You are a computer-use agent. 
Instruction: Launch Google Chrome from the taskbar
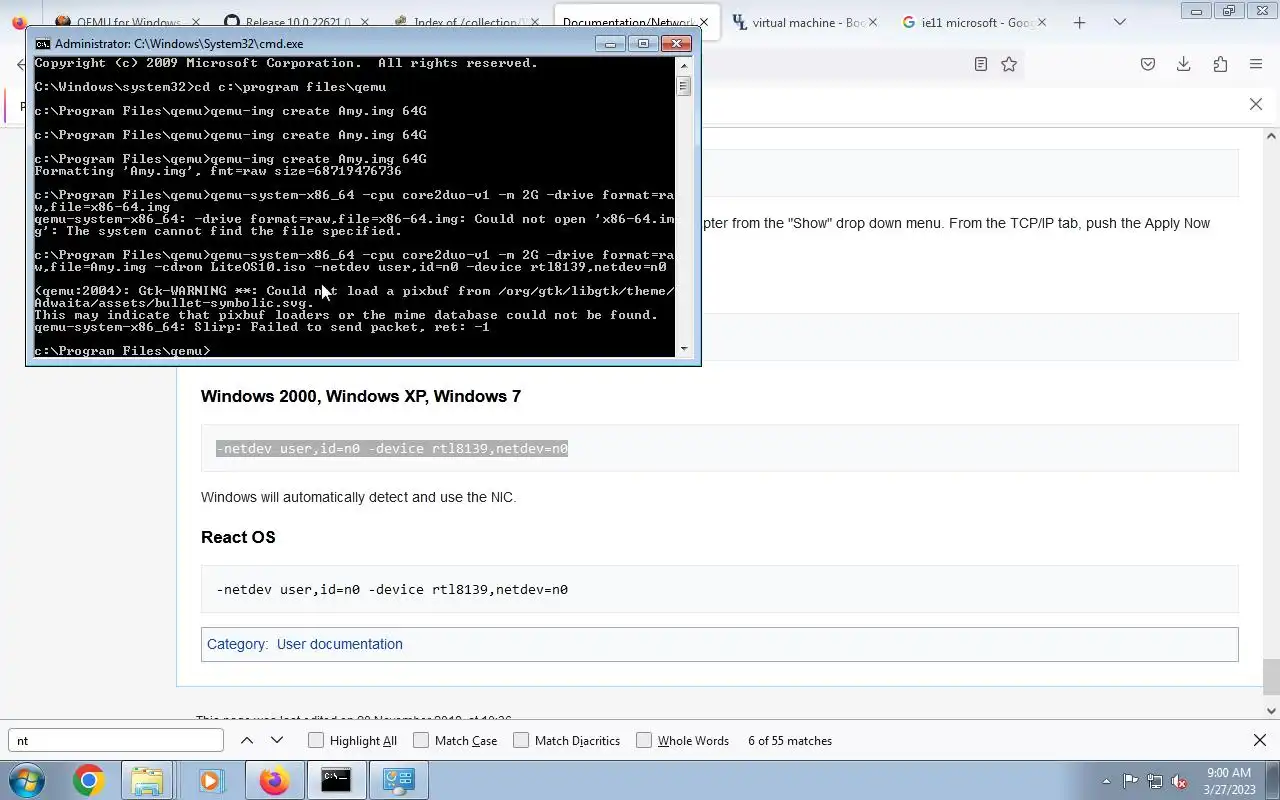(88, 780)
